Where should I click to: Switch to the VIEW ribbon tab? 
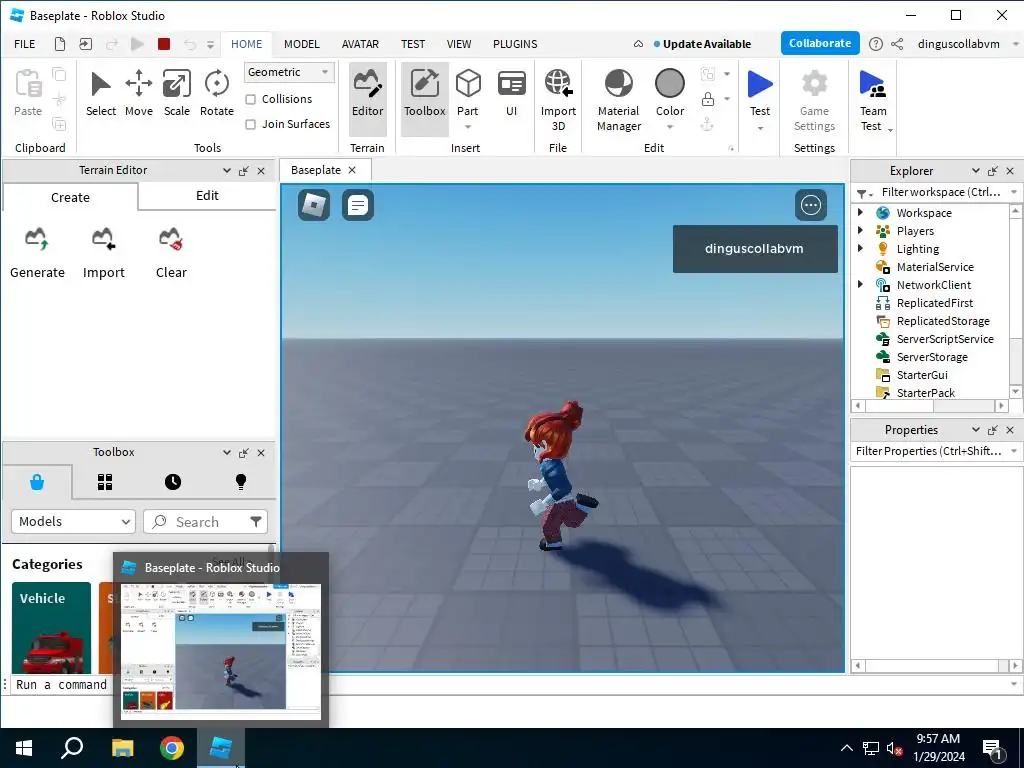click(x=459, y=44)
